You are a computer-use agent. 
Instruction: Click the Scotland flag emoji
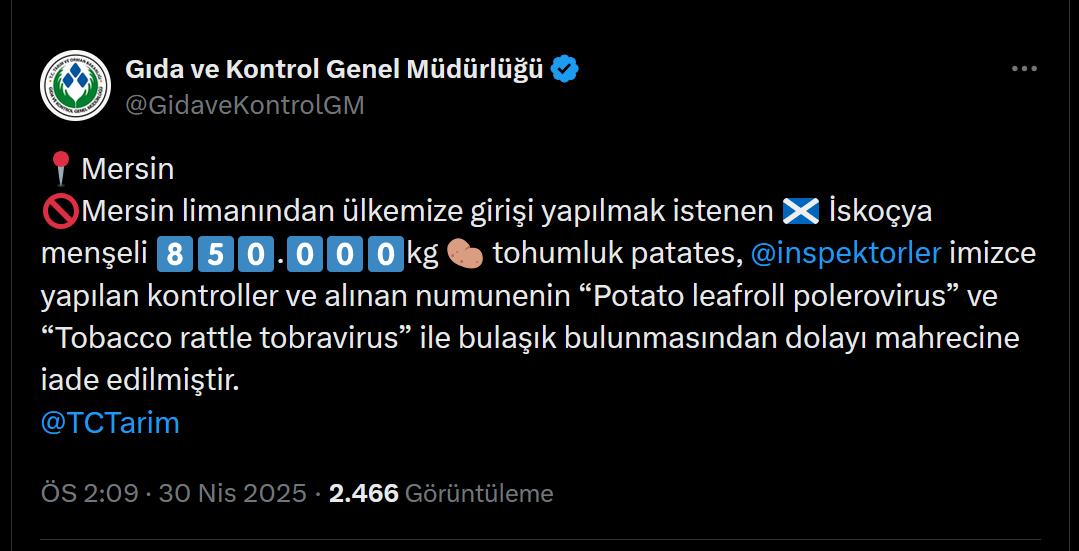800,212
